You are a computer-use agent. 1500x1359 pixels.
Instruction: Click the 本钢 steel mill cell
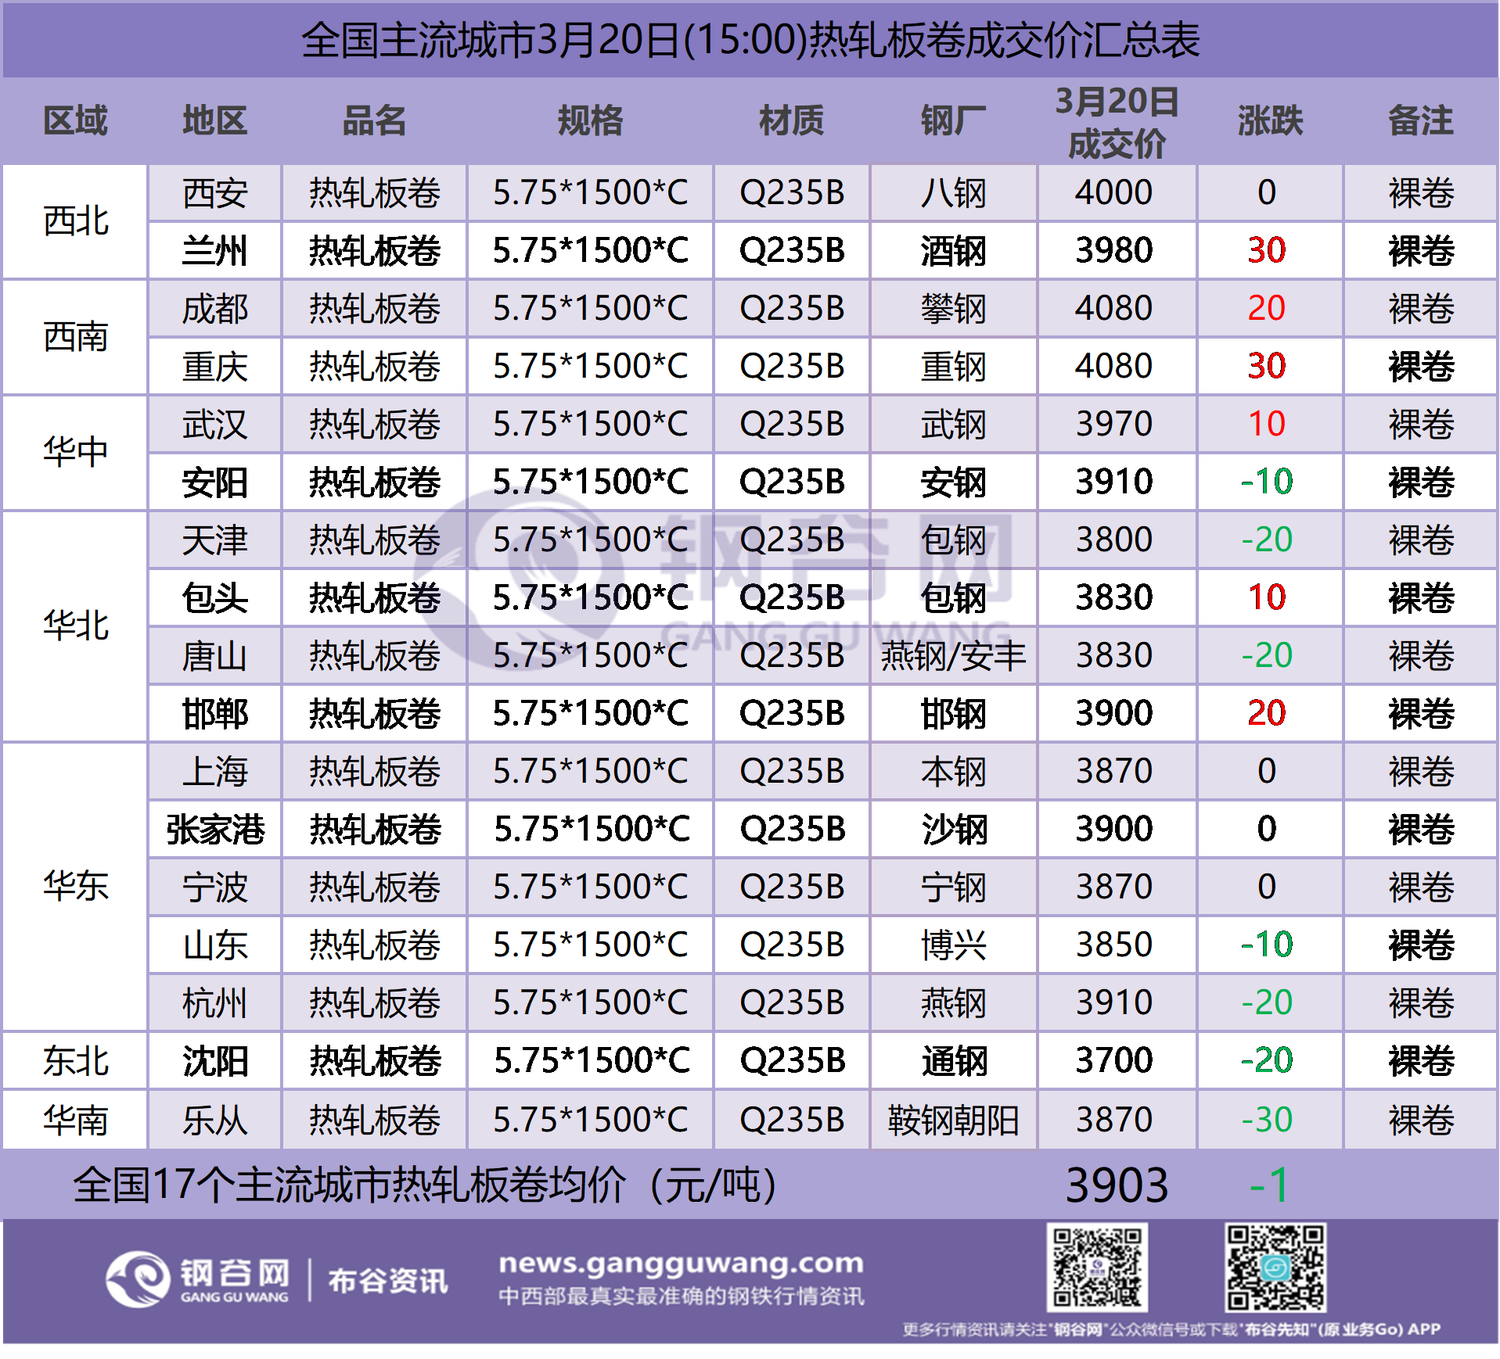(x=954, y=772)
